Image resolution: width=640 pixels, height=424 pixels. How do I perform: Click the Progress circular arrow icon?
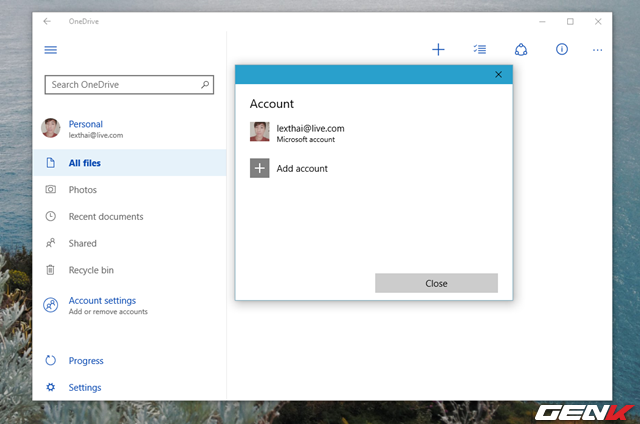click(x=51, y=360)
